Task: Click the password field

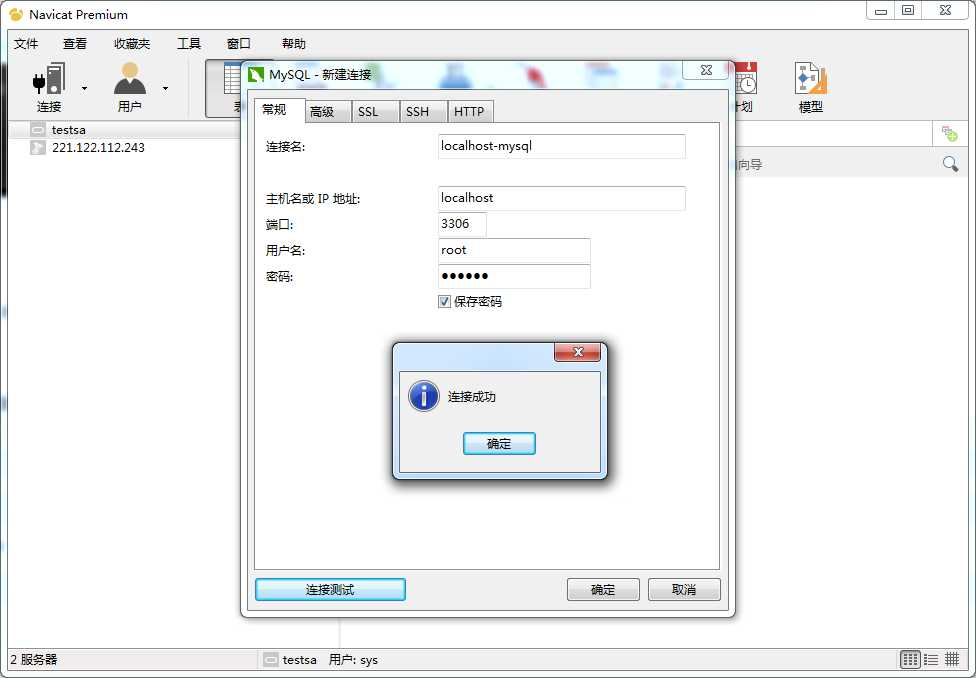Action: coord(514,276)
